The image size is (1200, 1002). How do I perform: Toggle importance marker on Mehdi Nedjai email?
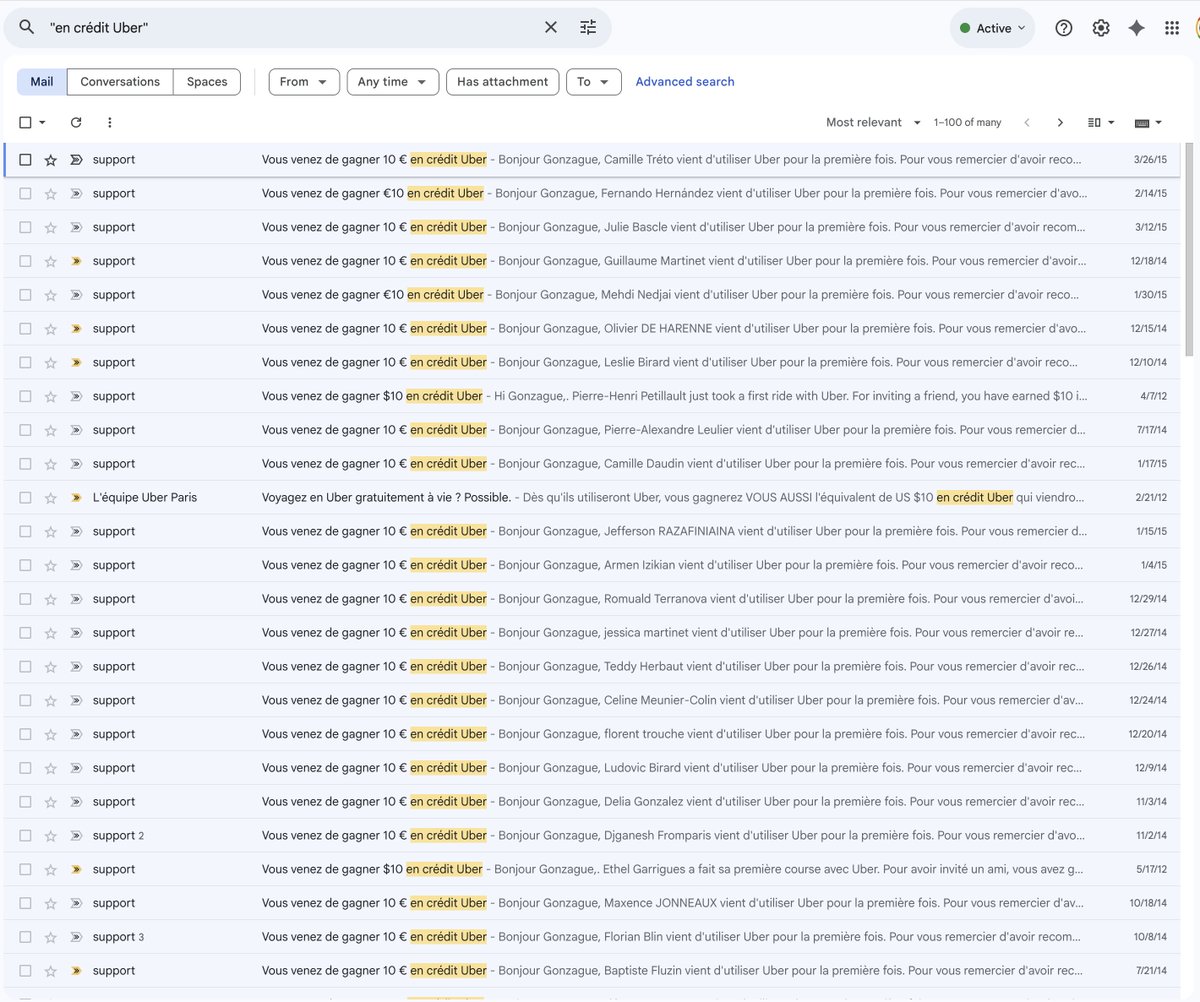pos(76,295)
